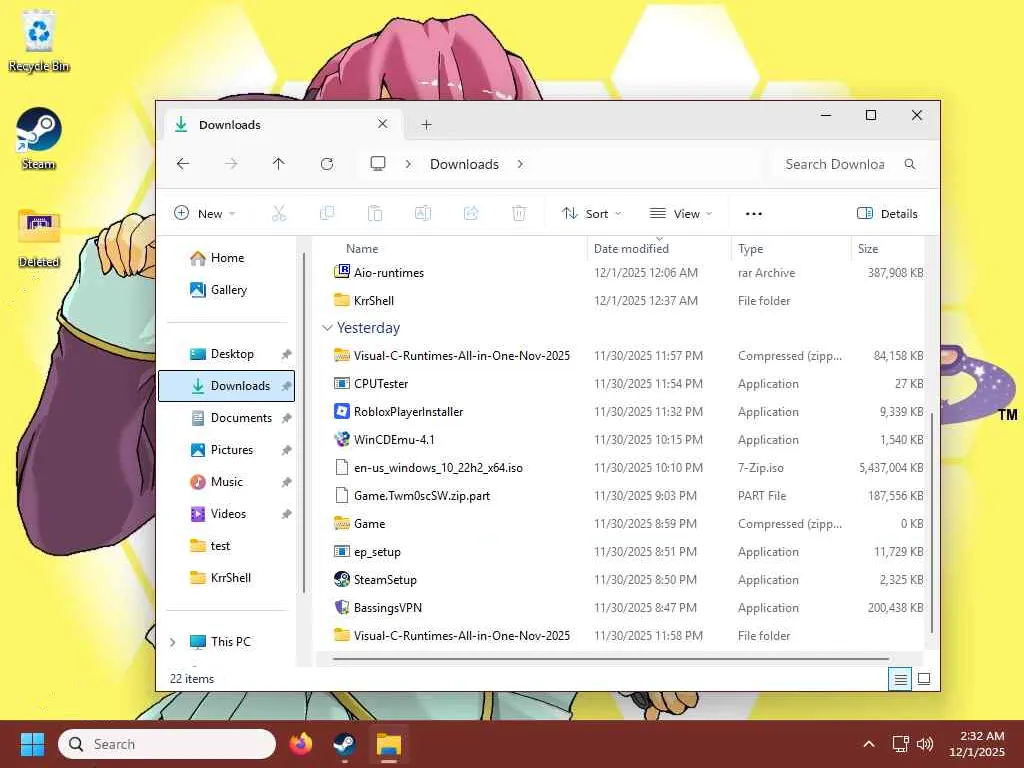Open Deleted folder on desktop
The height and width of the screenshot is (768, 1024).
[39, 238]
